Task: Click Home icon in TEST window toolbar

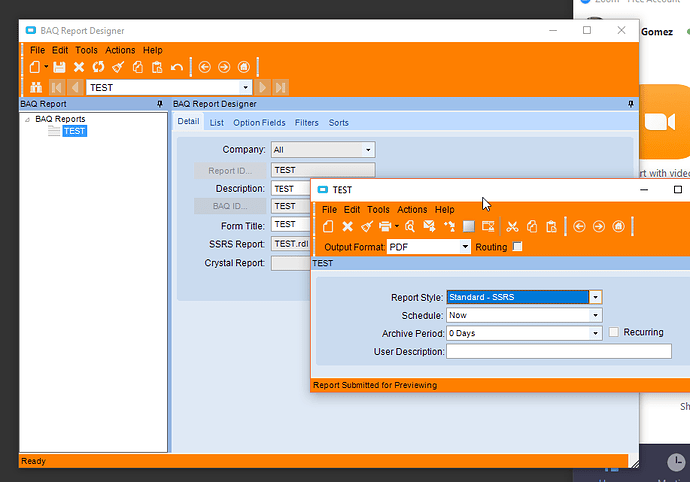Action: (618, 226)
